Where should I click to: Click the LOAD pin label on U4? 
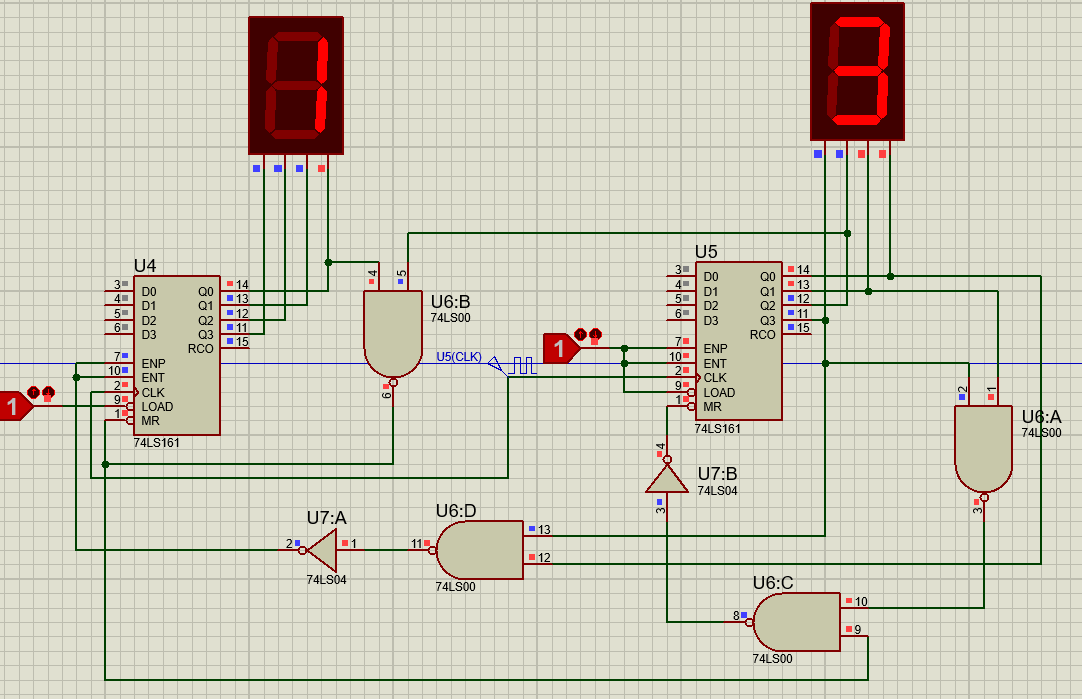tap(157, 407)
